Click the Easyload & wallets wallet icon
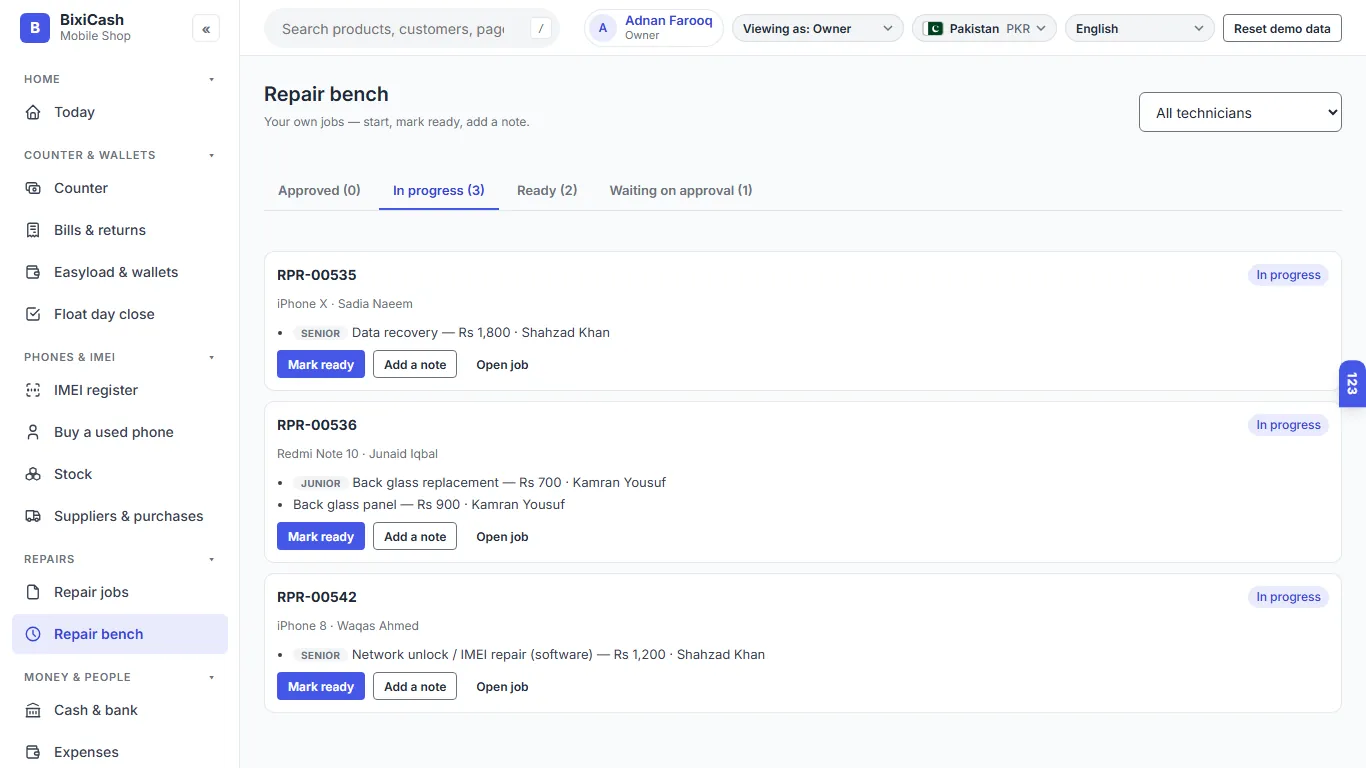The width and height of the screenshot is (1366, 768). pos(33,272)
